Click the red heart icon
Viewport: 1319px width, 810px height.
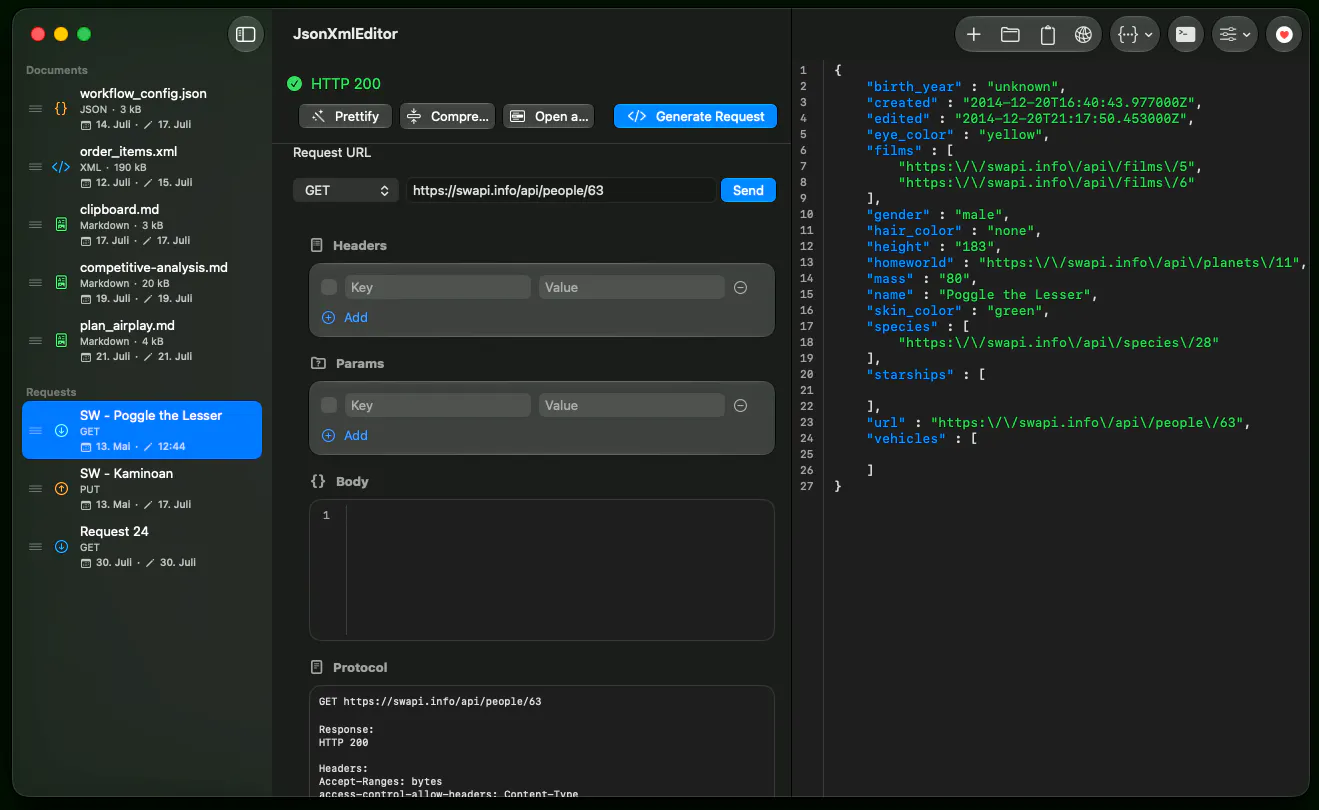(1284, 34)
